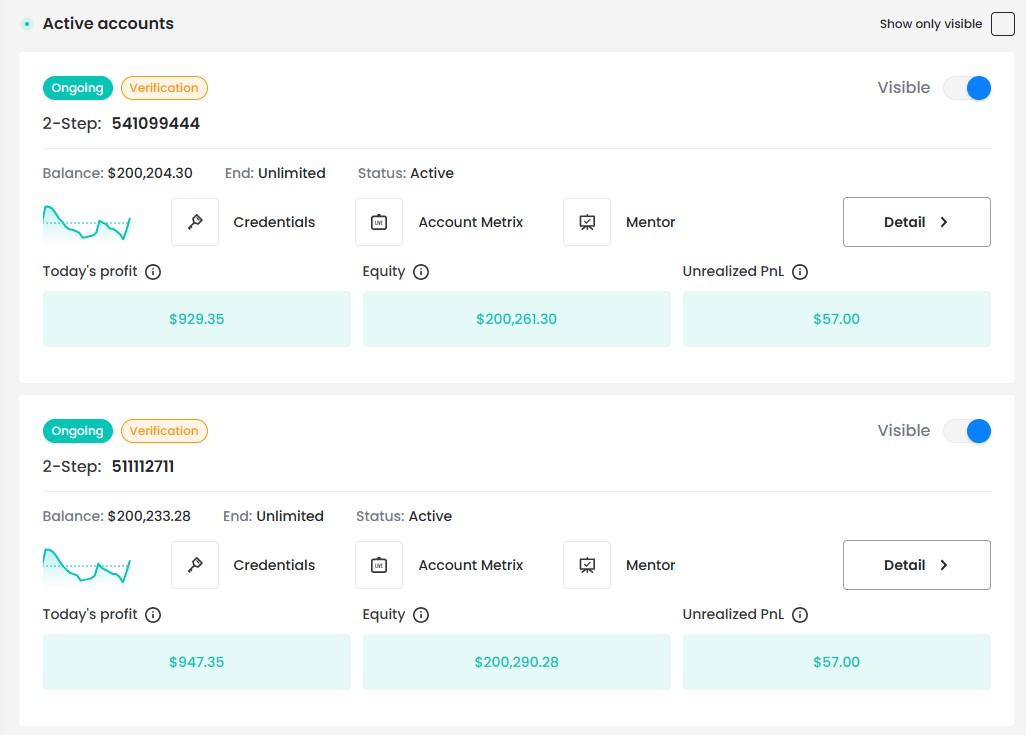The height and width of the screenshot is (735, 1026).
Task: Click Equity value $200,290.28
Action: 516,662
